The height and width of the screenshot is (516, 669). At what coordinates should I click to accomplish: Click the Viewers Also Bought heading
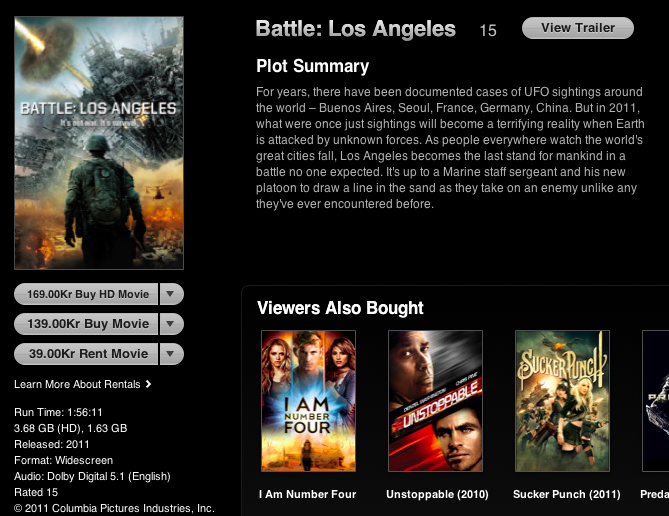pos(340,308)
